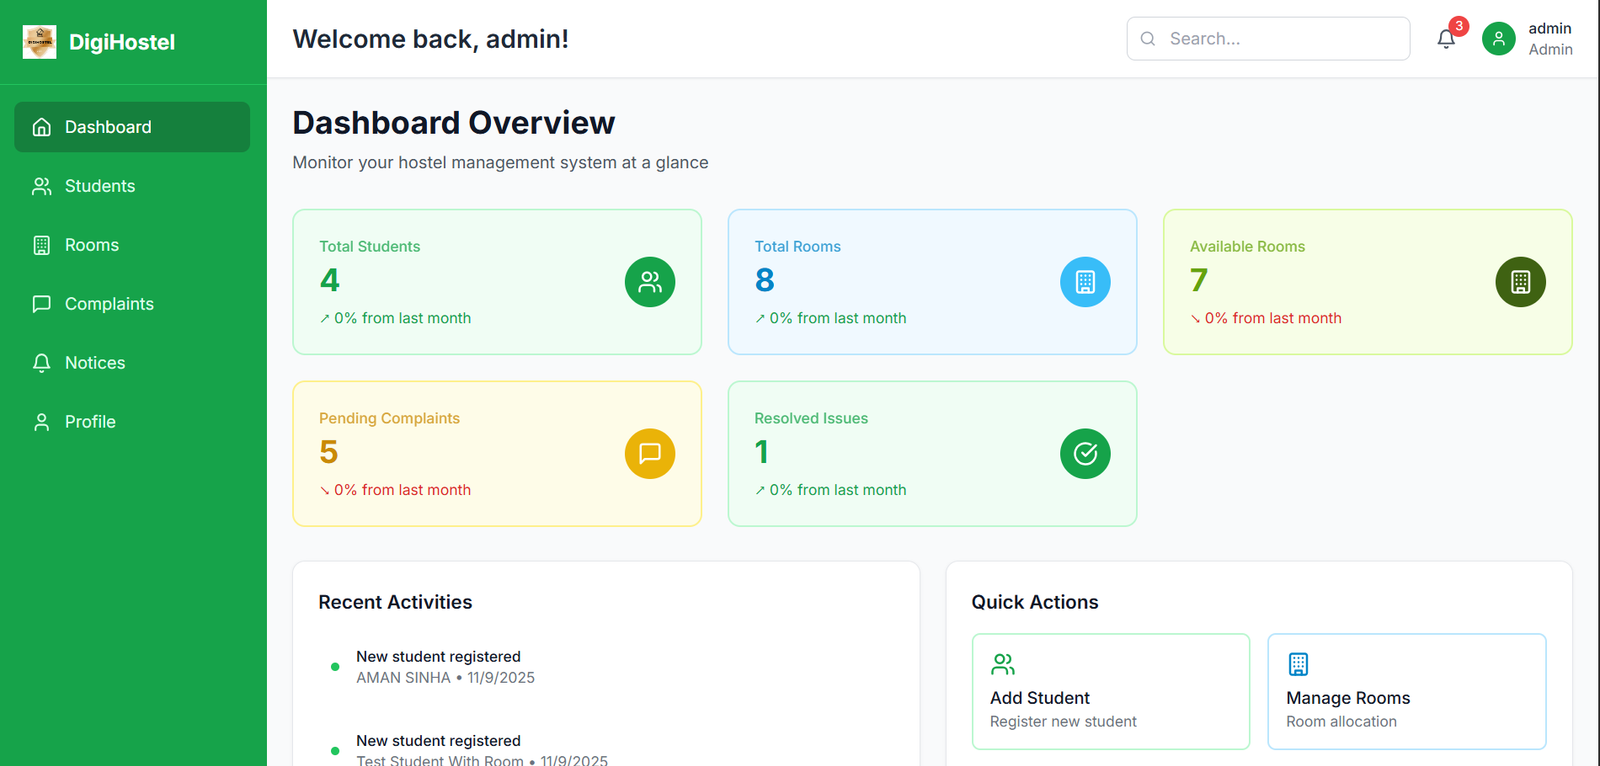Click the Available Rooms dark building icon
Image resolution: width=1600 pixels, height=766 pixels.
click(1520, 282)
